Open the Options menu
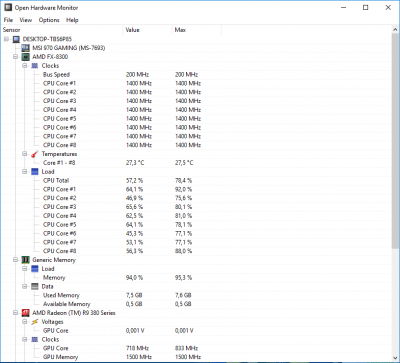This screenshot has height=363, width=400. point(49,20)
